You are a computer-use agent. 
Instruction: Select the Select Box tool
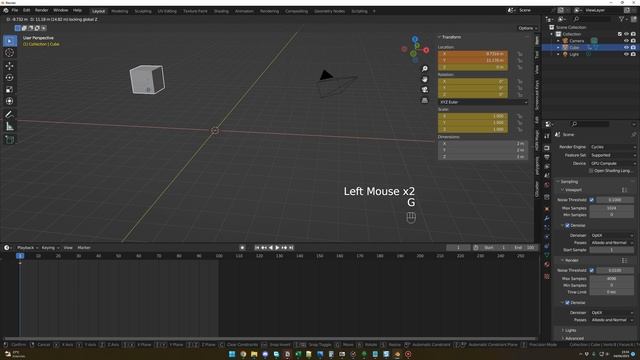point(10,41)
